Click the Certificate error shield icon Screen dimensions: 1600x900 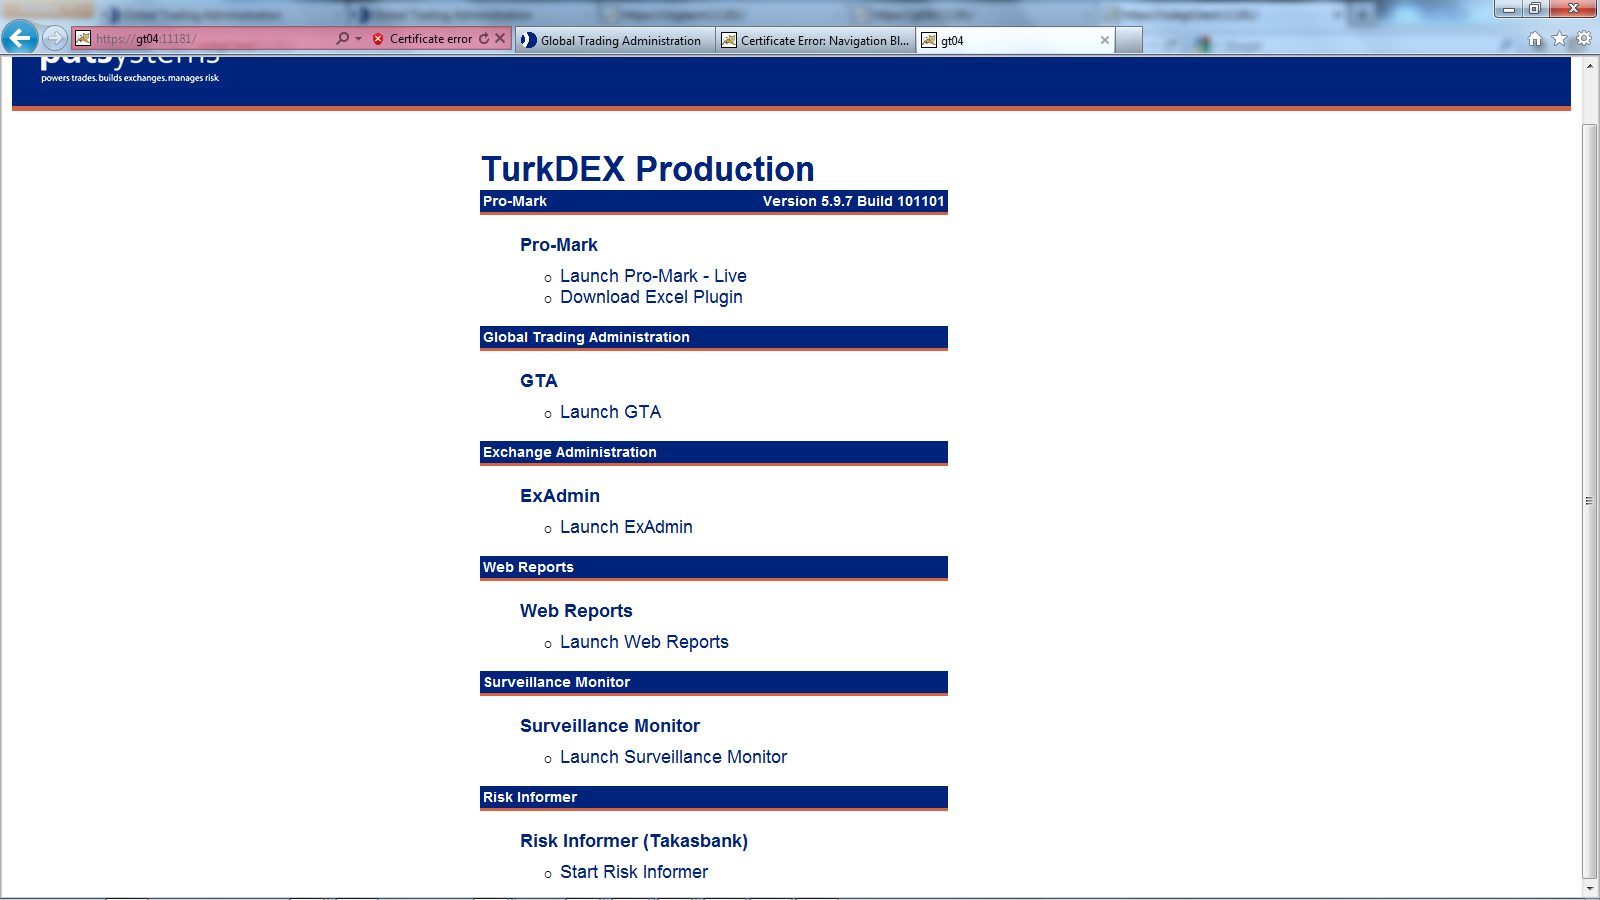click(378, 39)
